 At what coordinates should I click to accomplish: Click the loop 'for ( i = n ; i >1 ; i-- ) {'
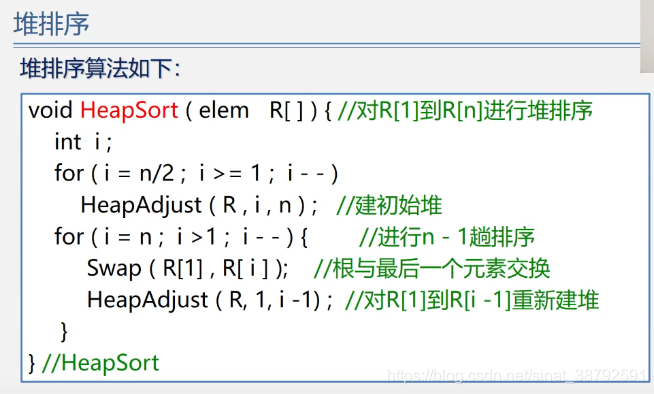tap(181, 237)
